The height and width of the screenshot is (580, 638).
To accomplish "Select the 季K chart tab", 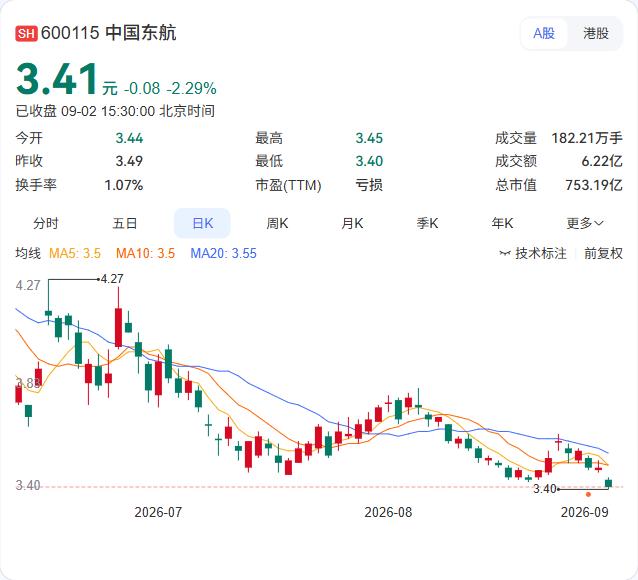I will [x=427, y=223].
